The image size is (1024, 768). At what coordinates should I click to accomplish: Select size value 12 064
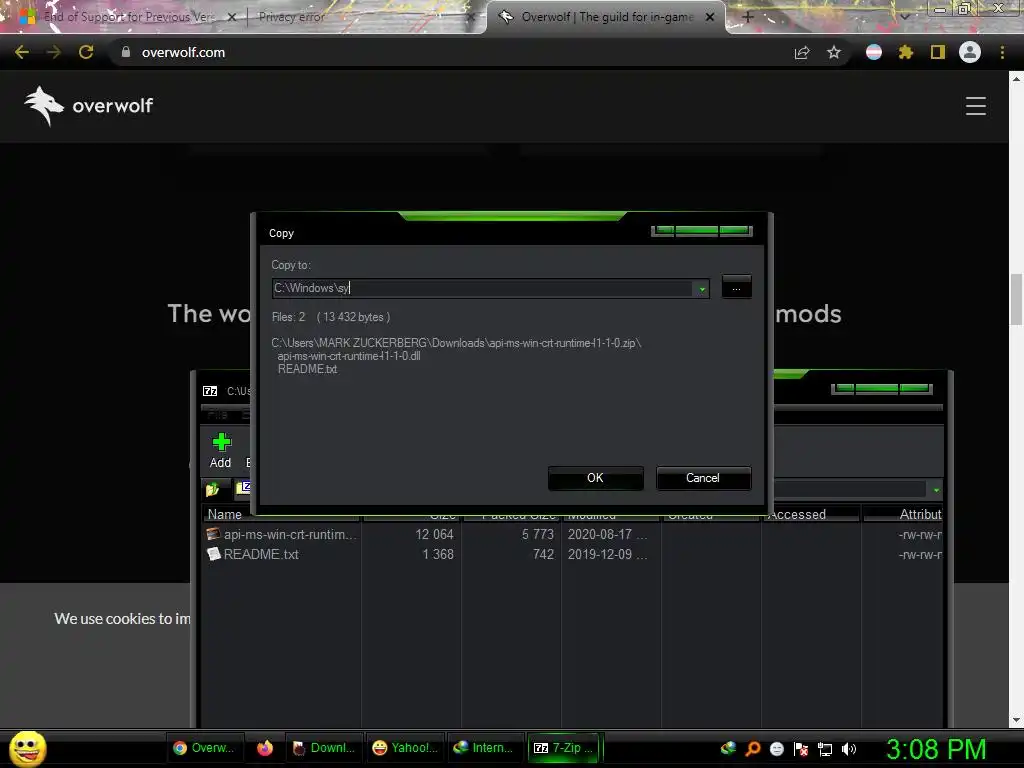click(434, 534)
